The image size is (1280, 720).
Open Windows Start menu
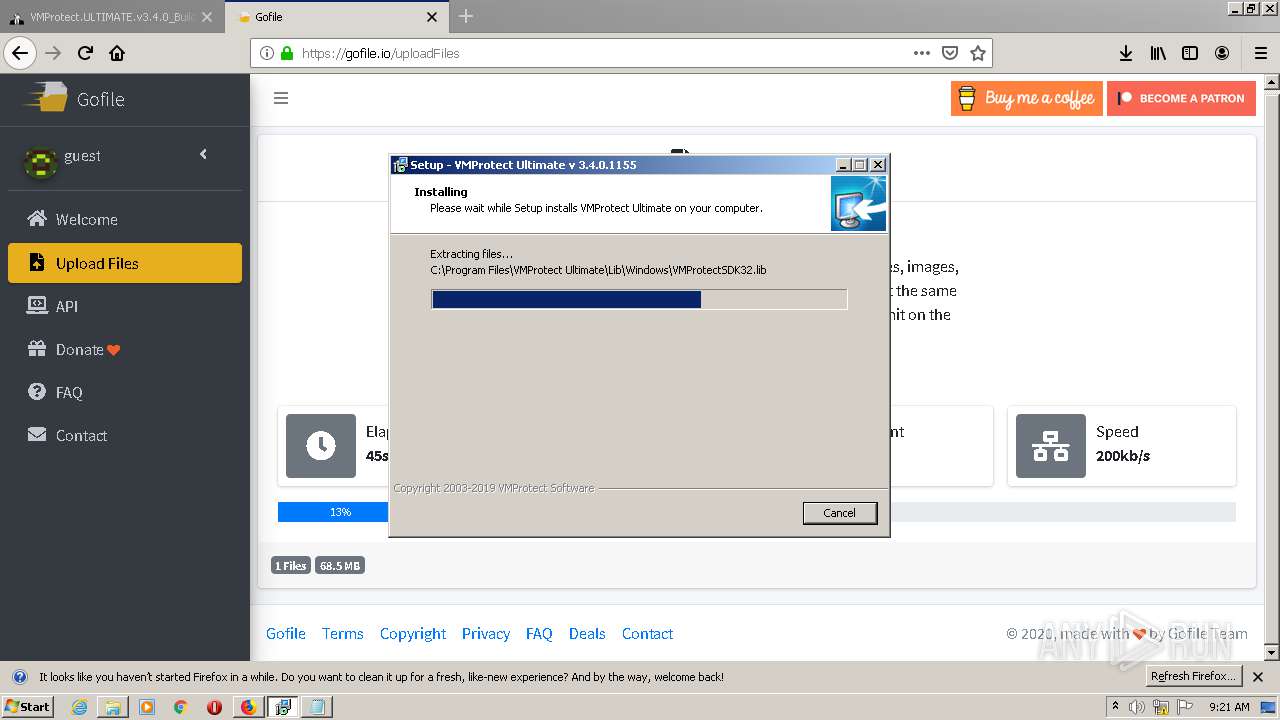click(28, 706)
